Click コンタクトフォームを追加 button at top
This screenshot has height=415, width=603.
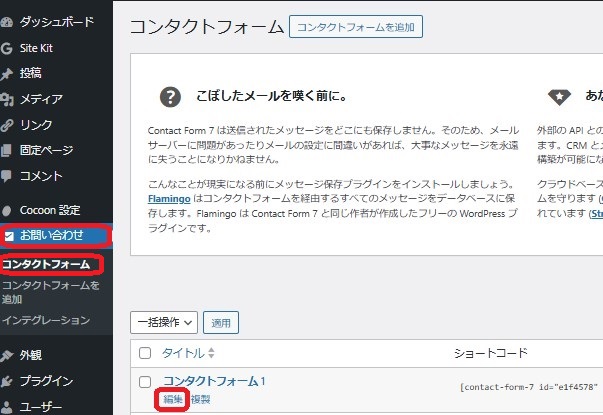click(x=355, y=27)
